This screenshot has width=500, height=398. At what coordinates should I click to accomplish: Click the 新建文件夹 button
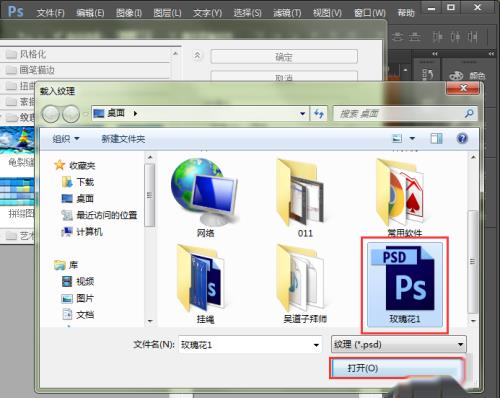click(123, 139)
